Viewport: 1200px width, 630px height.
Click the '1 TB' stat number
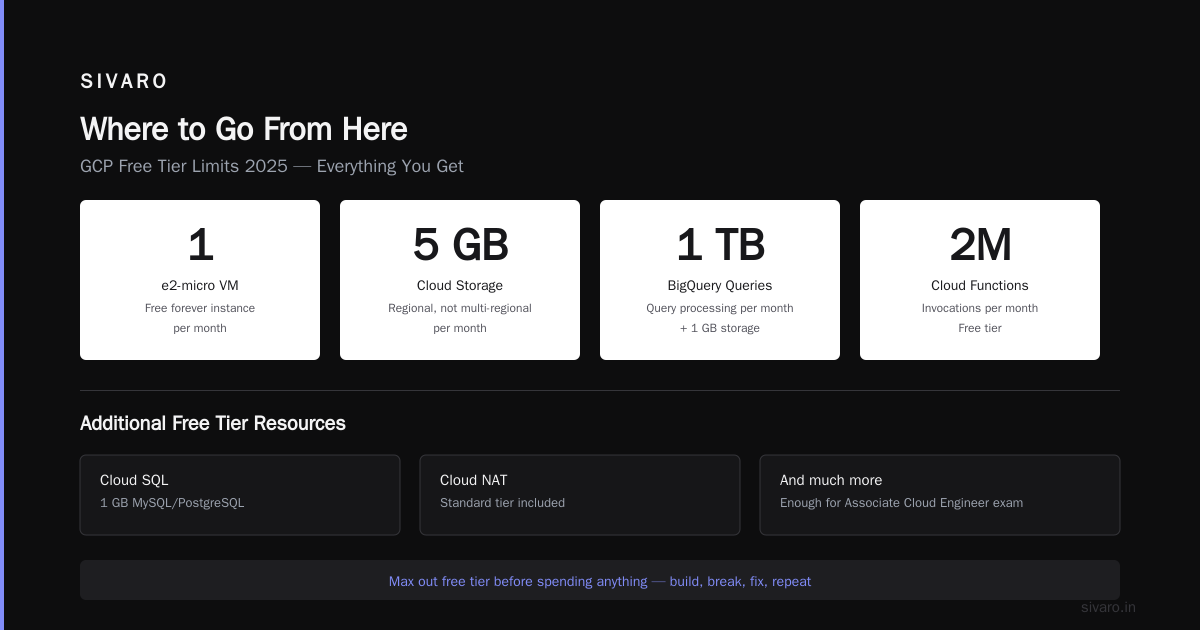pos(720,245)
